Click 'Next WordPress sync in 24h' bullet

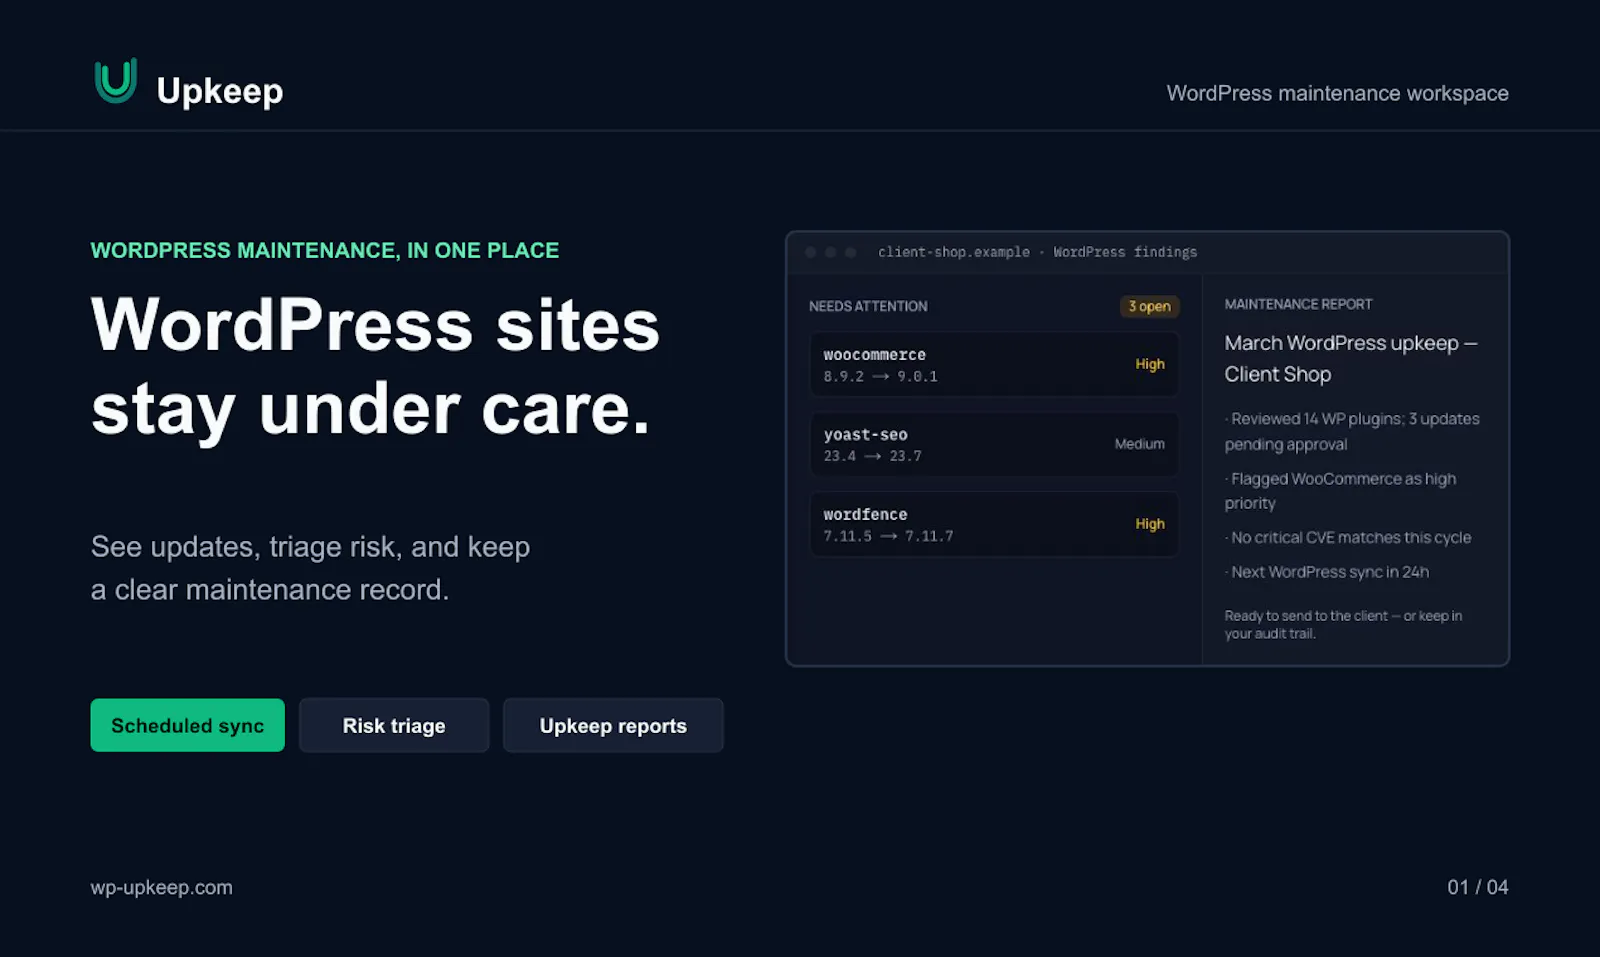pos(1327,572)
